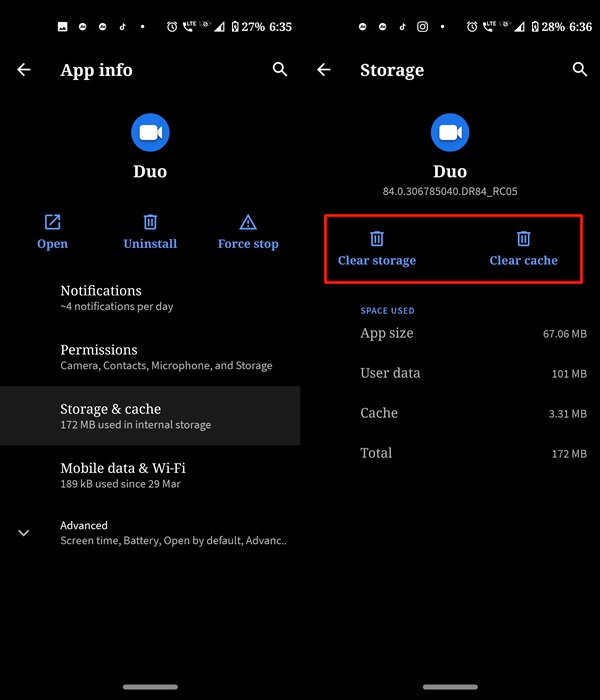600x700 pixels.
Task: Tap the Clear storage label
Action: point(377,260)
